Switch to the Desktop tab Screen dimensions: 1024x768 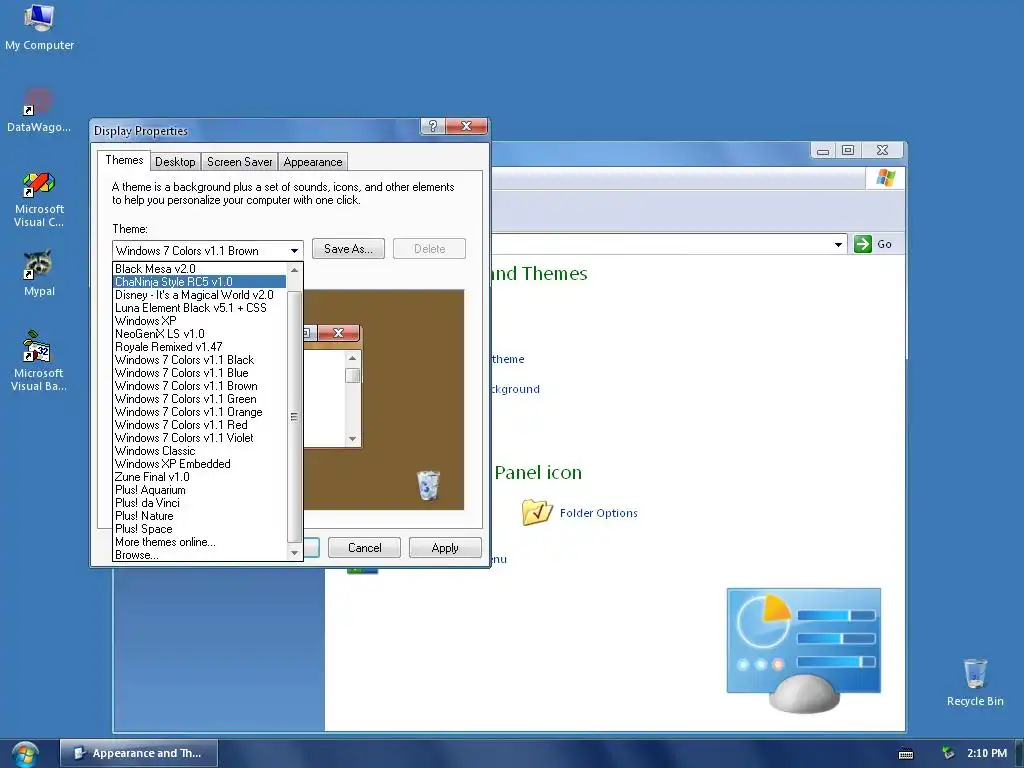click(x=175, y=161)
